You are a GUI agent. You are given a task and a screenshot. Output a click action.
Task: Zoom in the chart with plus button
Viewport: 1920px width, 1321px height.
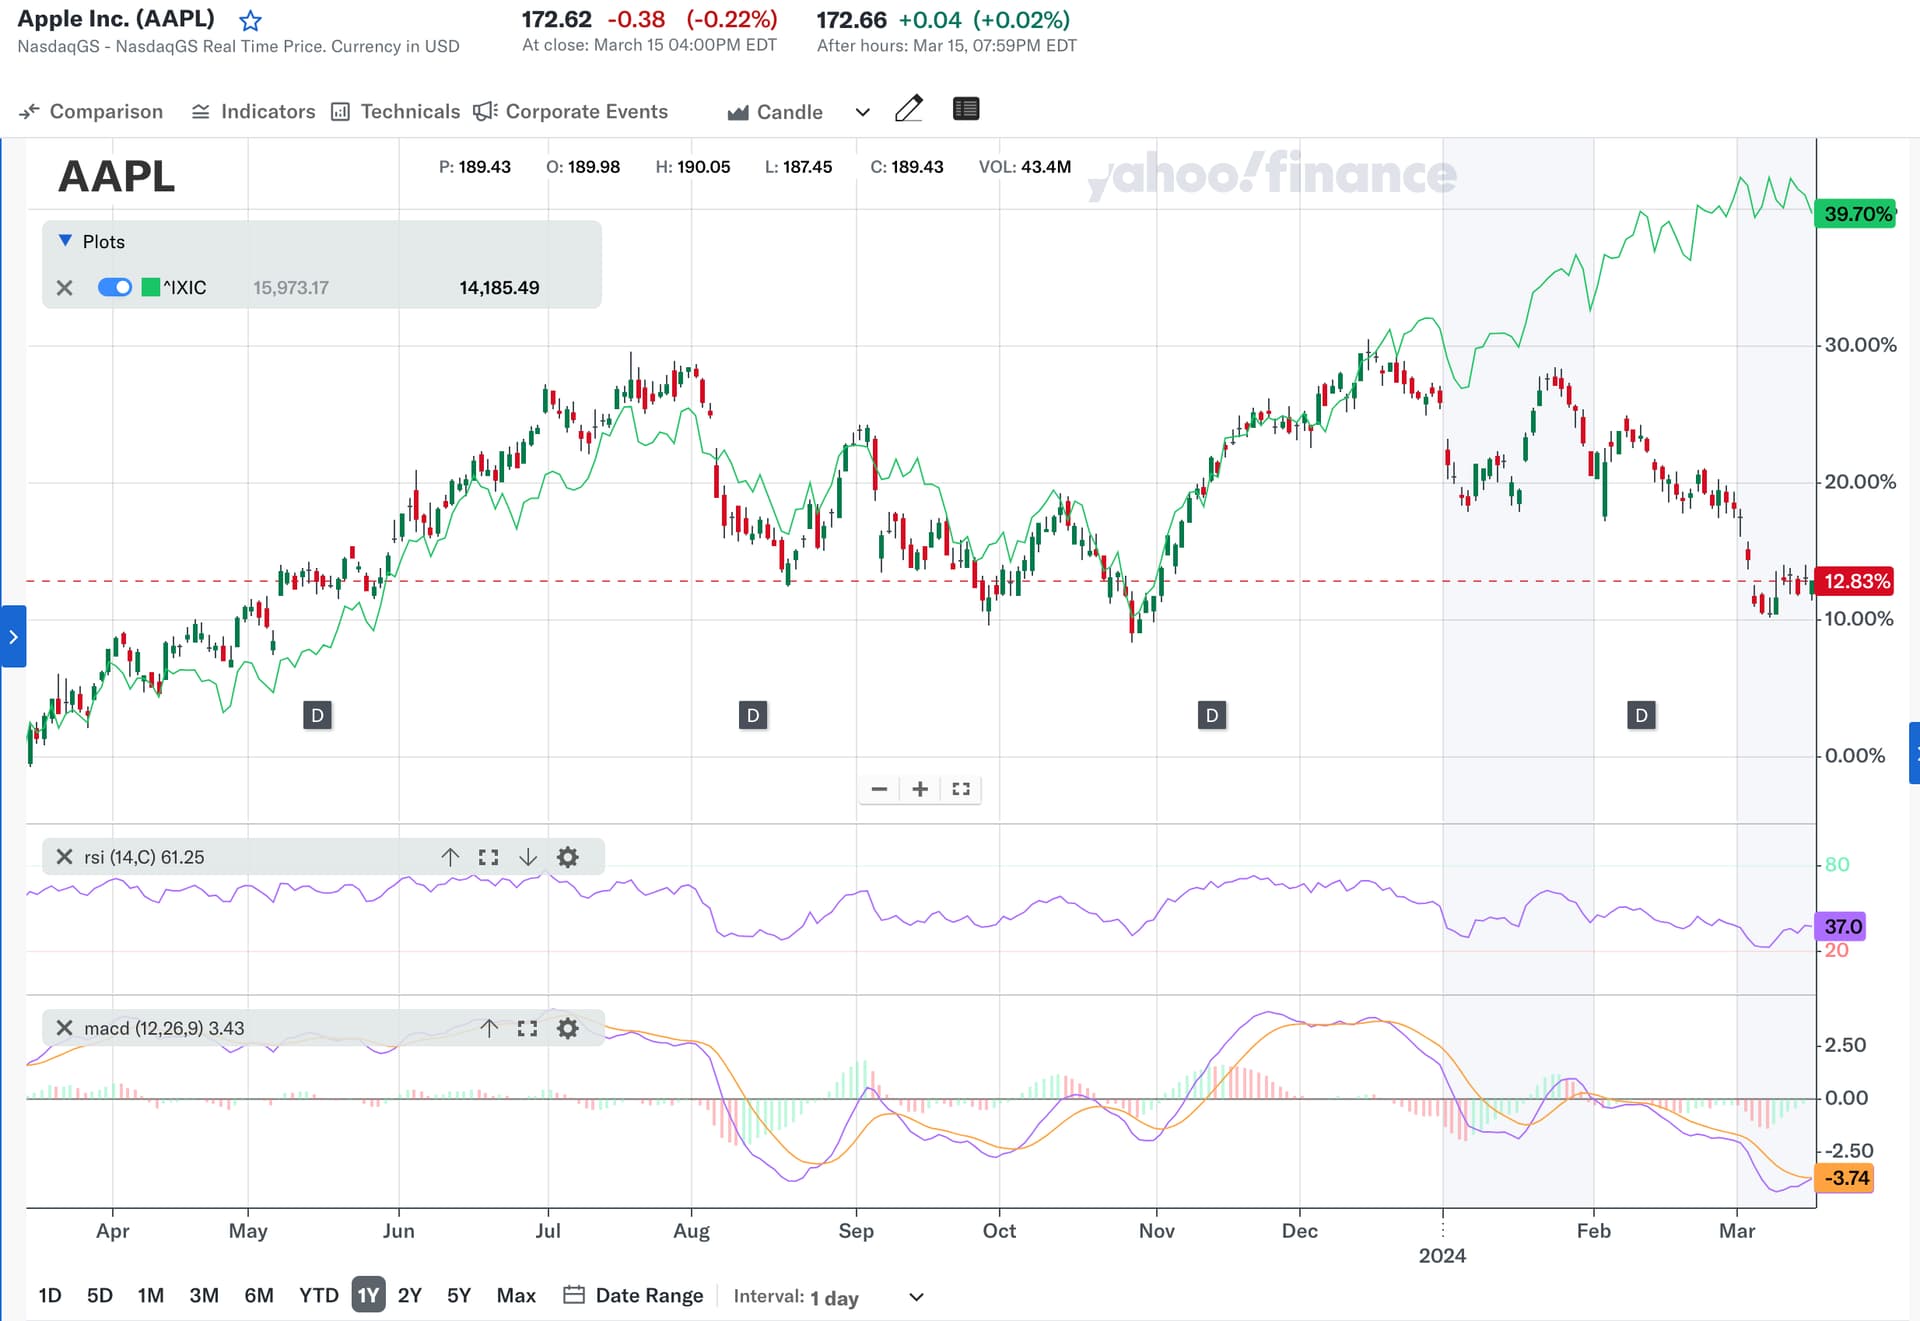[x=920, y=789]
